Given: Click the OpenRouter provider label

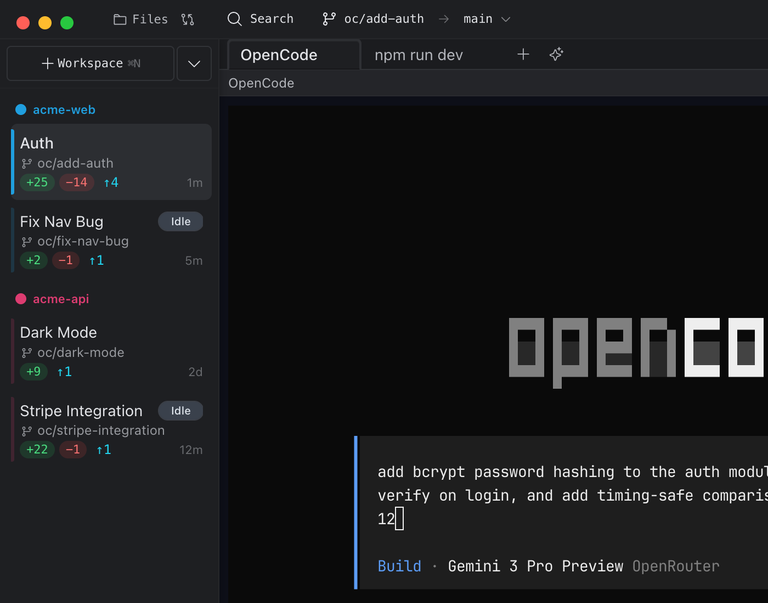Looking at the screenshot, I should (x=675, y=566).
